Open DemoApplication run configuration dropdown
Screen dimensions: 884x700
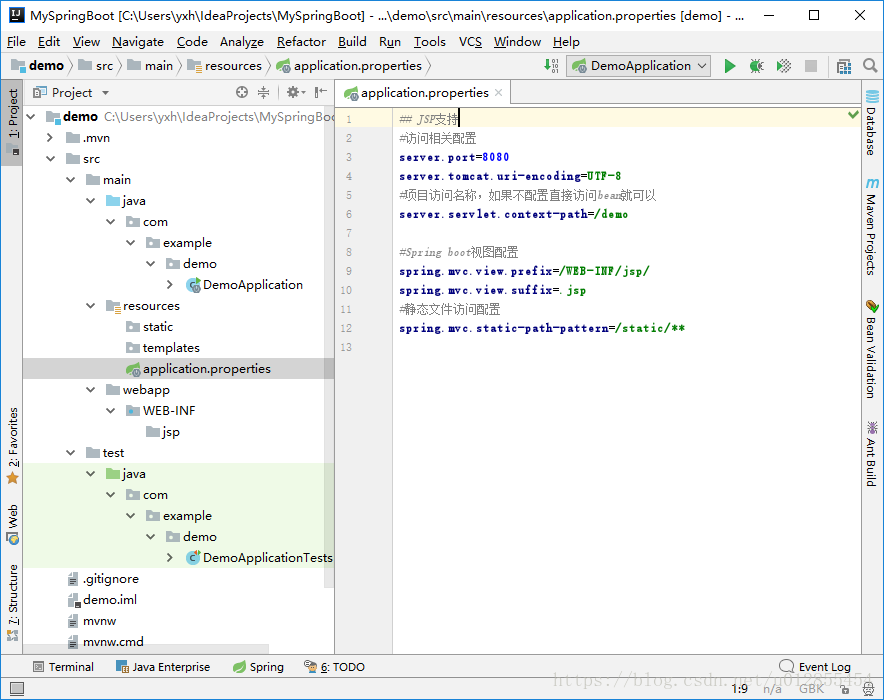[x=639, y=66]
